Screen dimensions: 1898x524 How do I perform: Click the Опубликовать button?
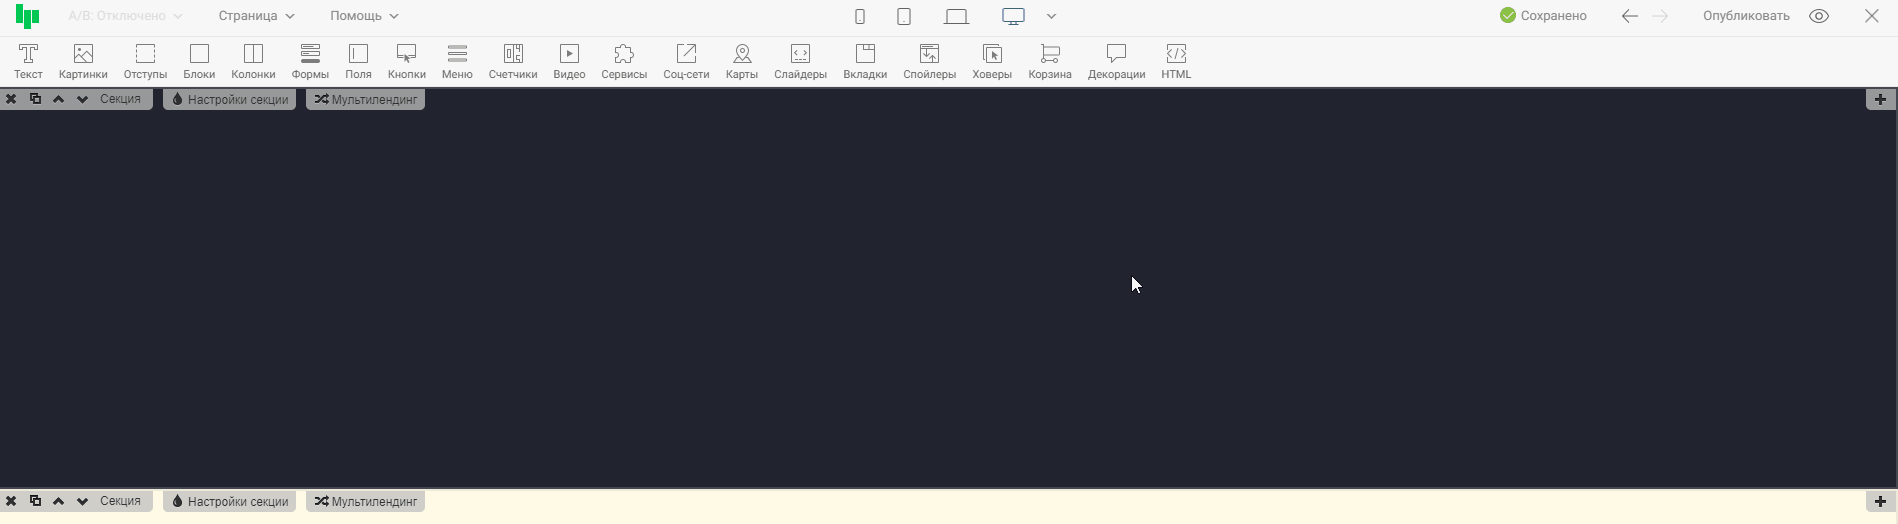point(1746,16)
